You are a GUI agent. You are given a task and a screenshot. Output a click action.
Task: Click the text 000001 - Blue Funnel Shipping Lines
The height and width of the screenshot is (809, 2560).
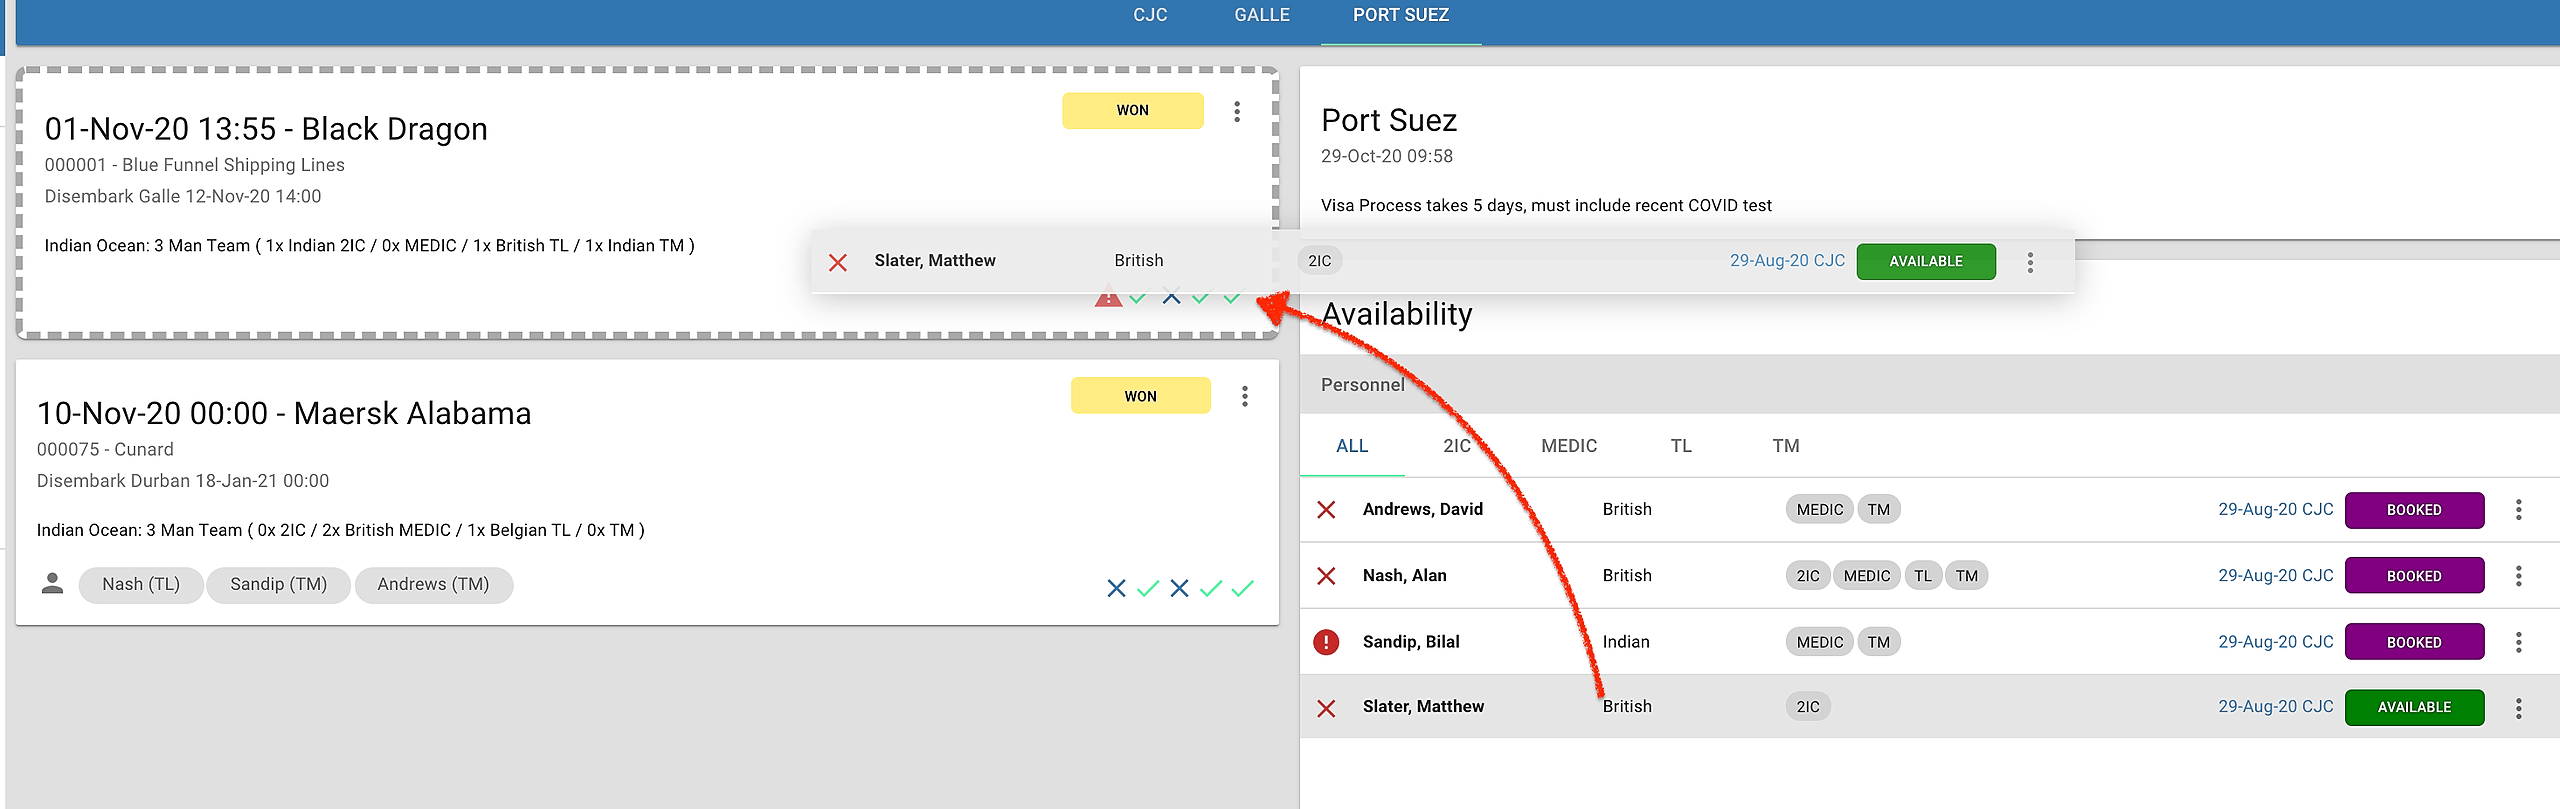pyautogui.click(x=194, y=165)
